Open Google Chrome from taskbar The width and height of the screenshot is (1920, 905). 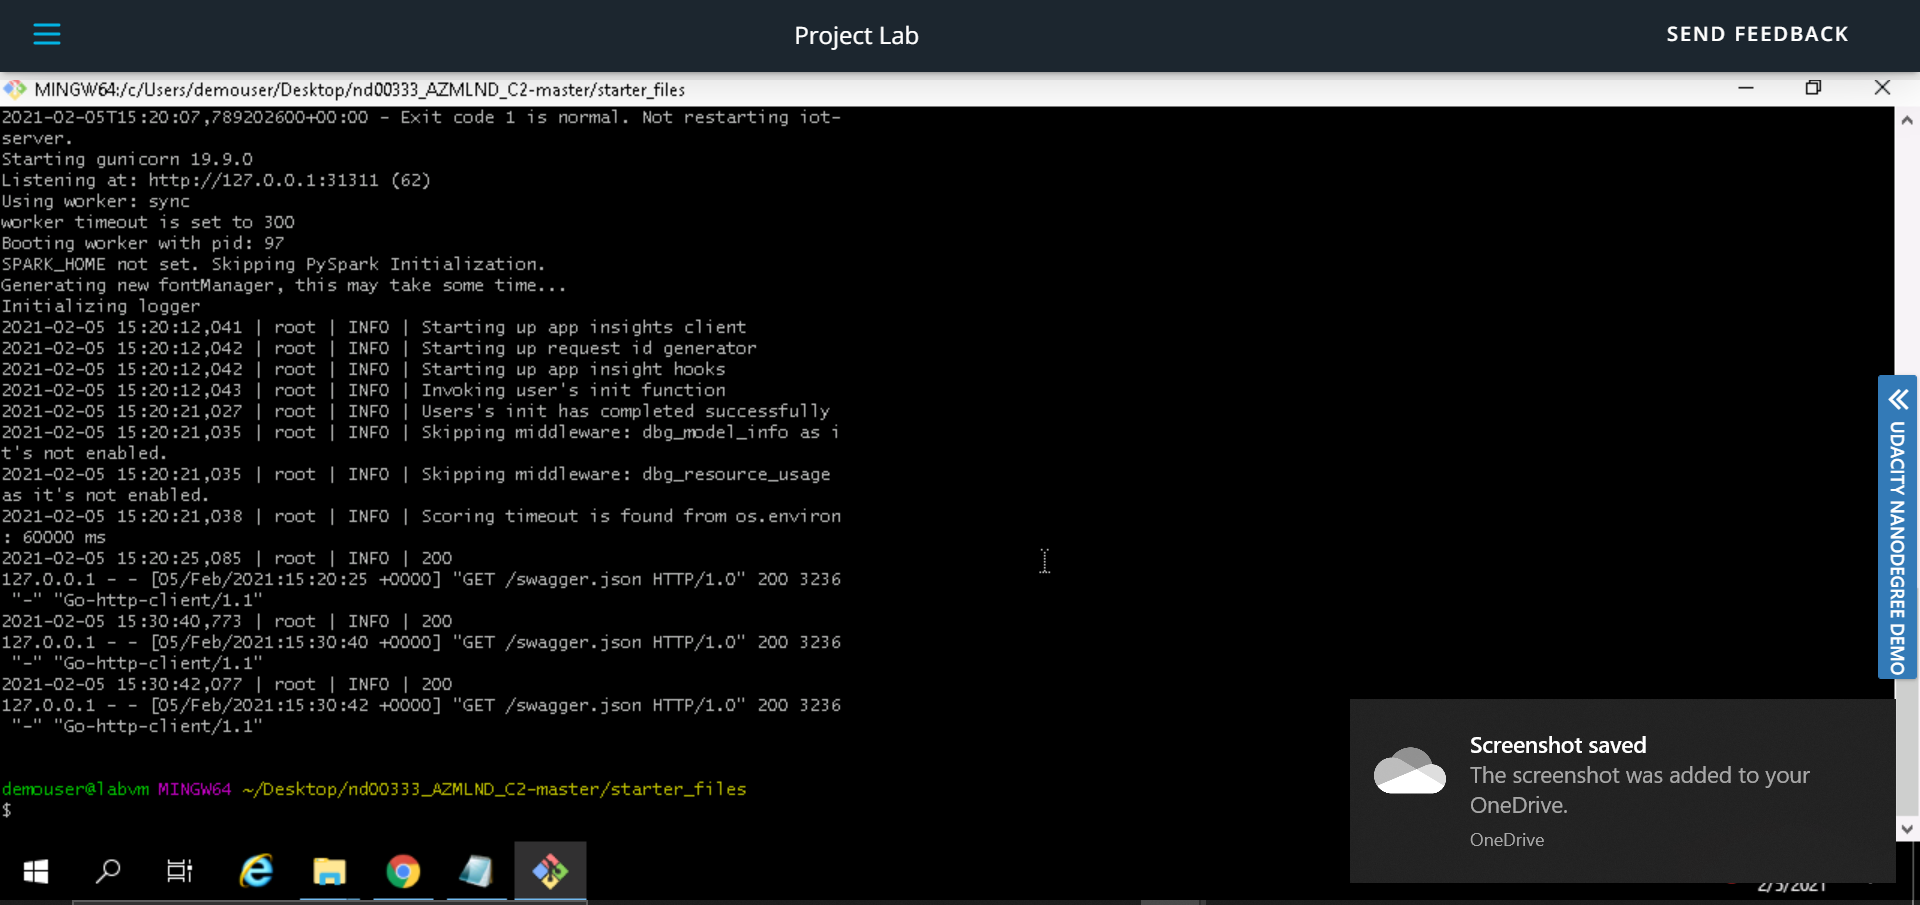pyautogui.click(x=403, y=872)
